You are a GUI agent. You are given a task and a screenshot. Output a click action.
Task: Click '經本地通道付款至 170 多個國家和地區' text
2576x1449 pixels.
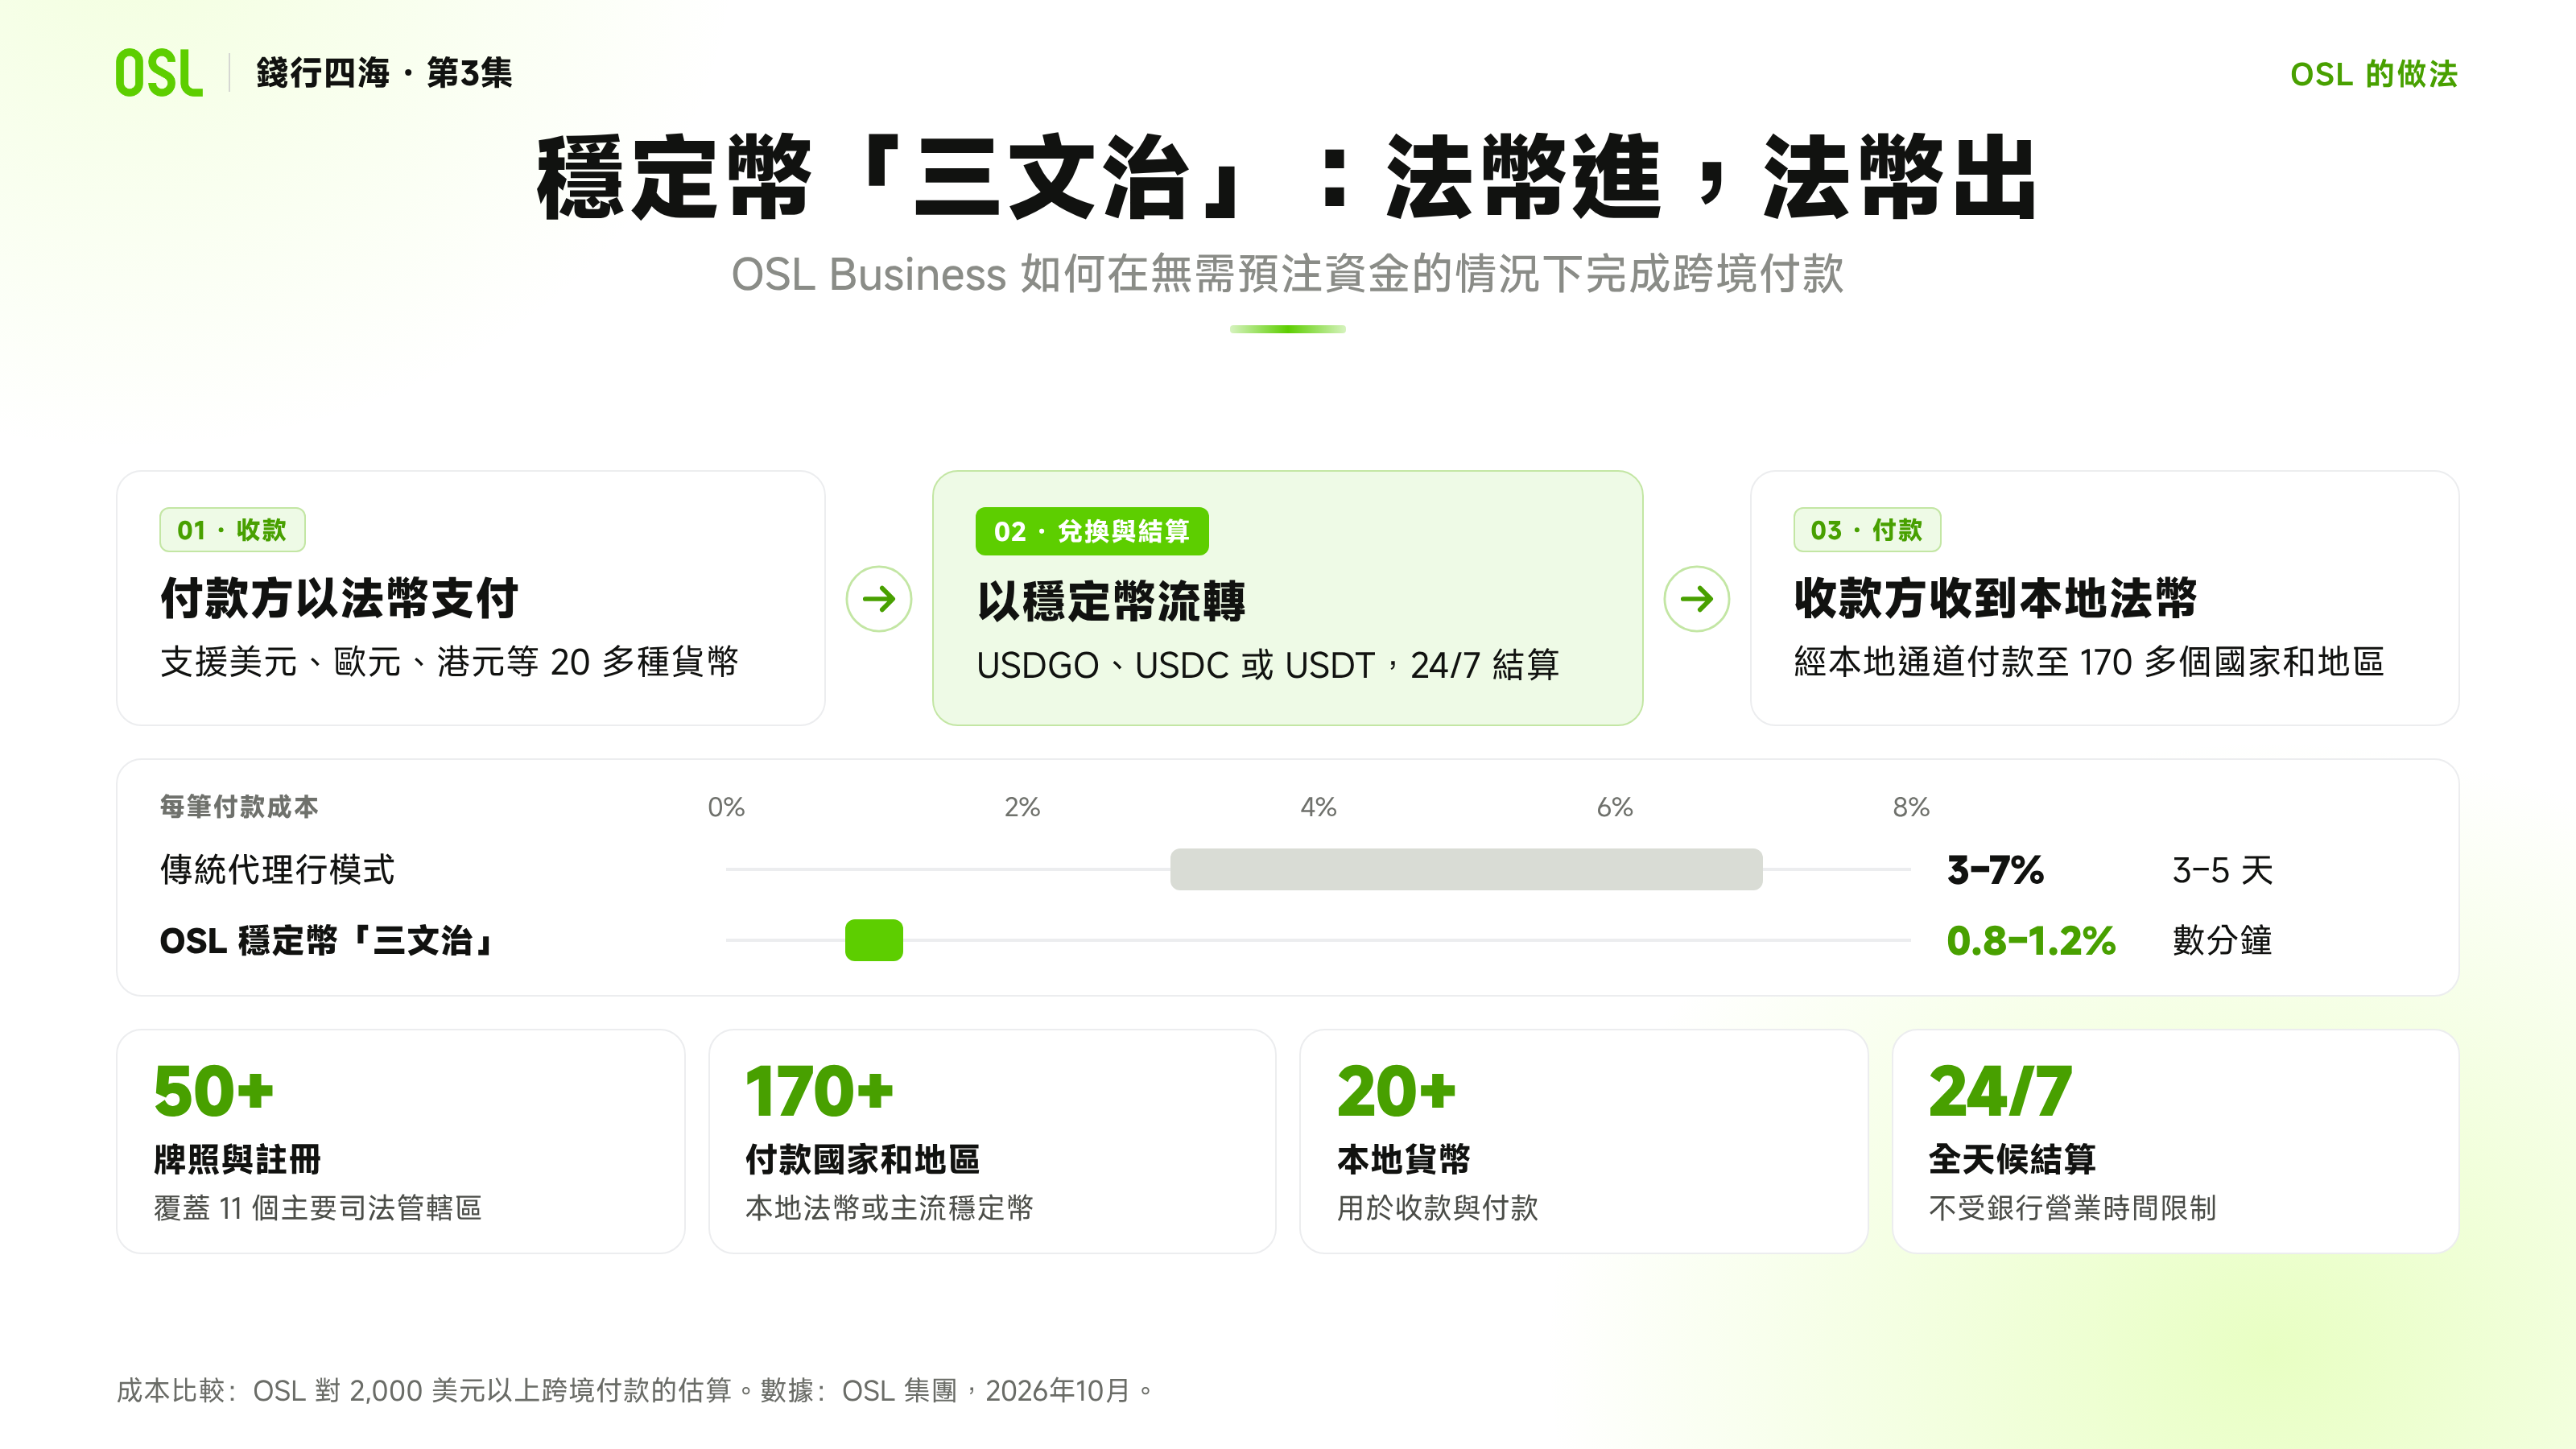2089,662
